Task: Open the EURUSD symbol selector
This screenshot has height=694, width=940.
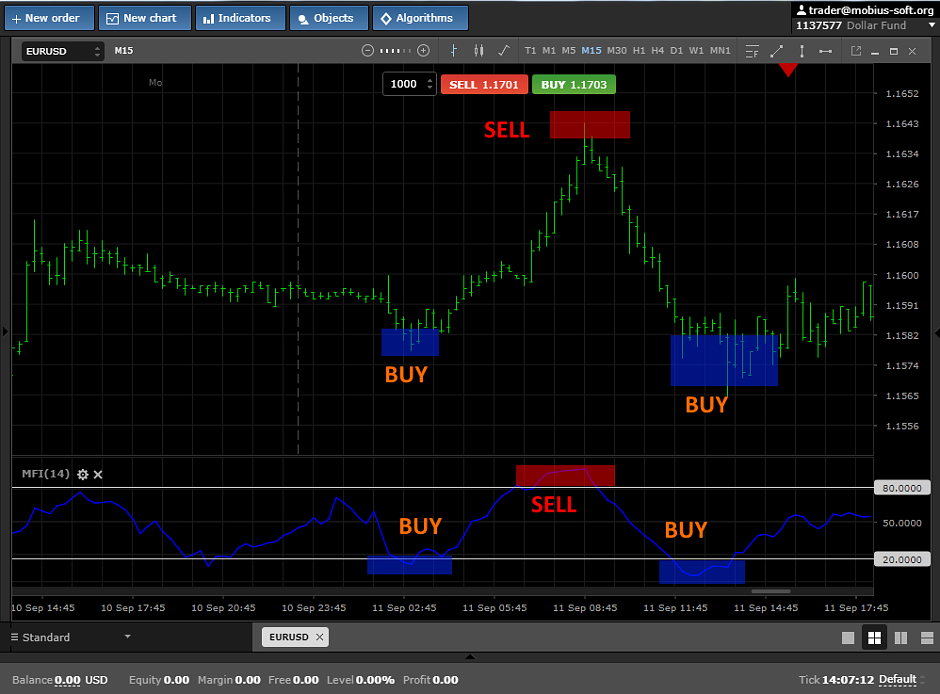Action: 62,52
